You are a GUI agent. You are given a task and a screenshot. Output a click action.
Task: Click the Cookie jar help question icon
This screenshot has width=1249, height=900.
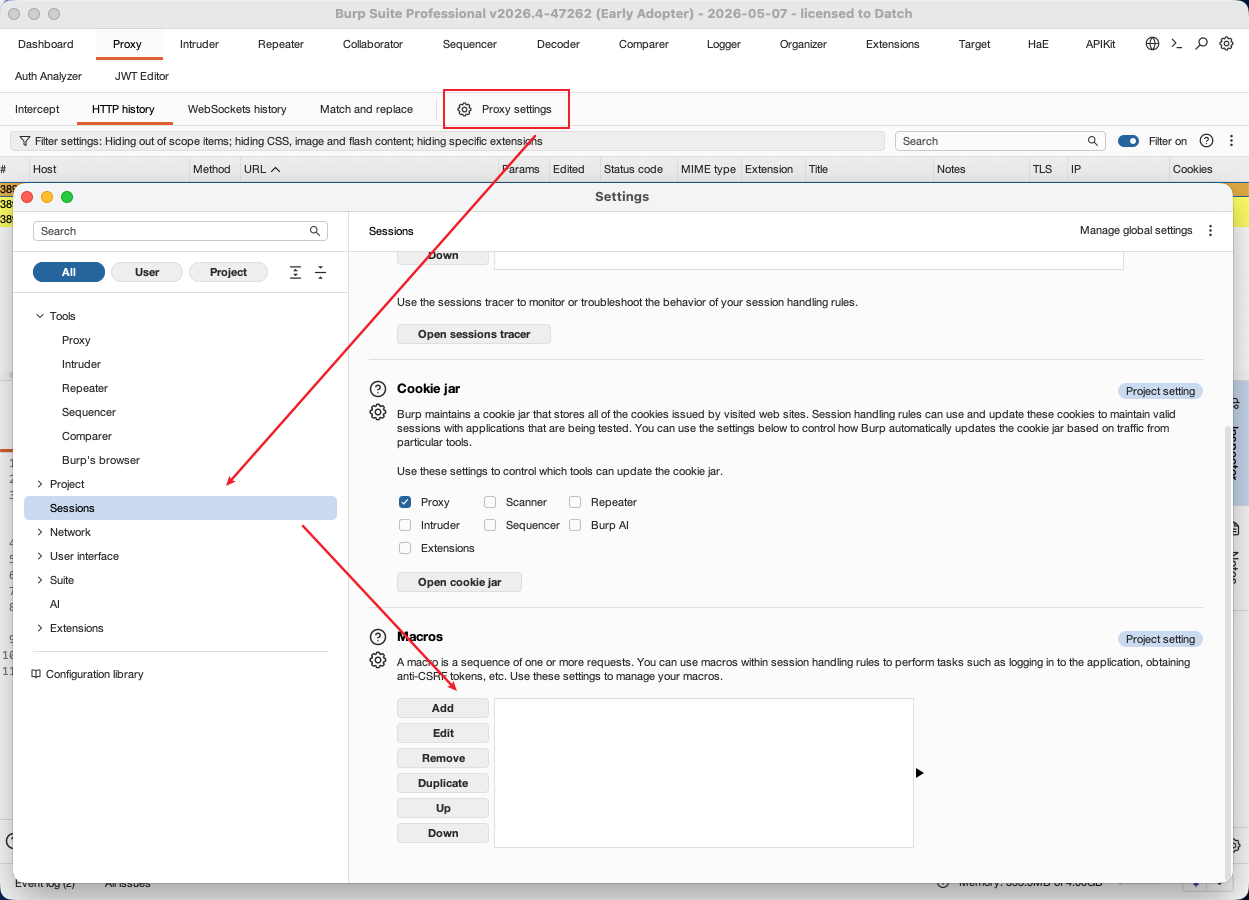pyautogui.click(x=378, y=388)
